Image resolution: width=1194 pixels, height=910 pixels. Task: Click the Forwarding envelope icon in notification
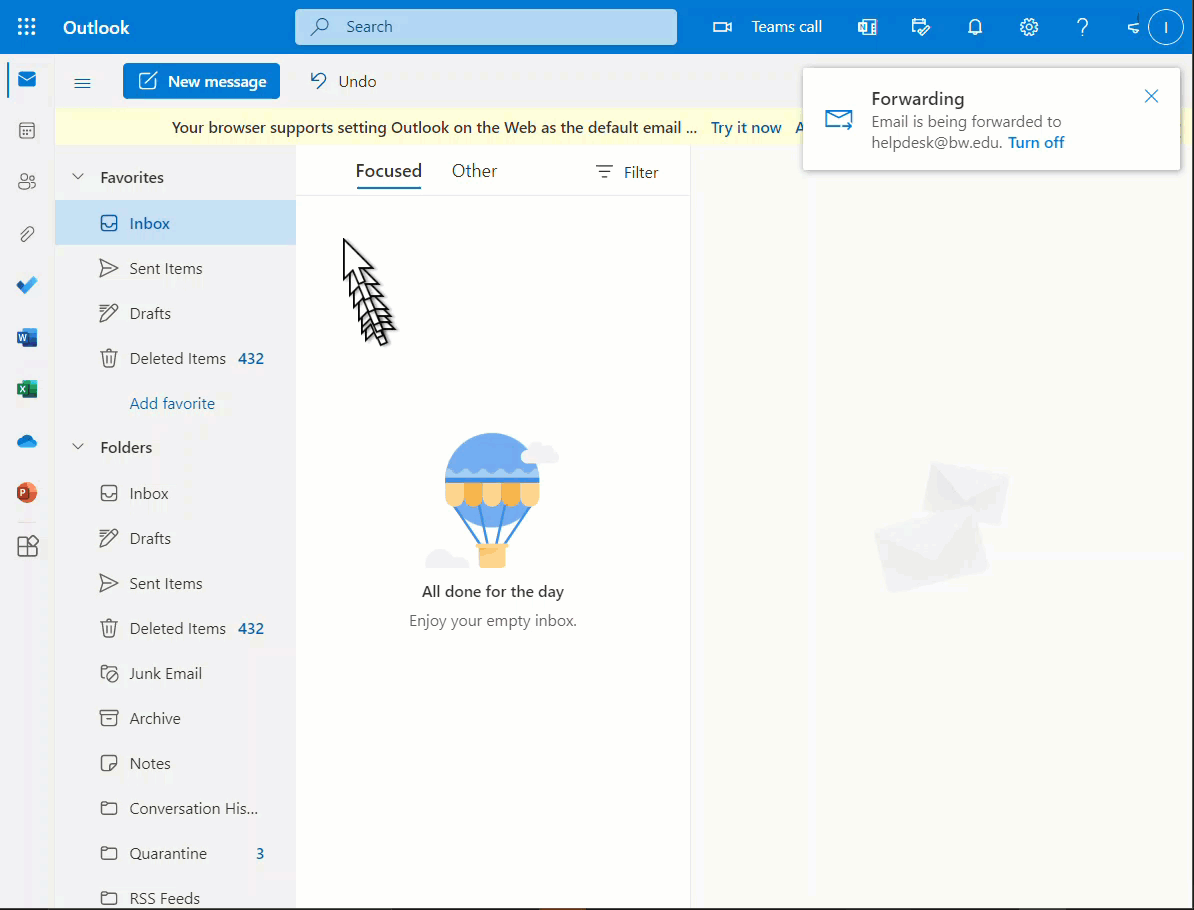click(x=838, y=120)
